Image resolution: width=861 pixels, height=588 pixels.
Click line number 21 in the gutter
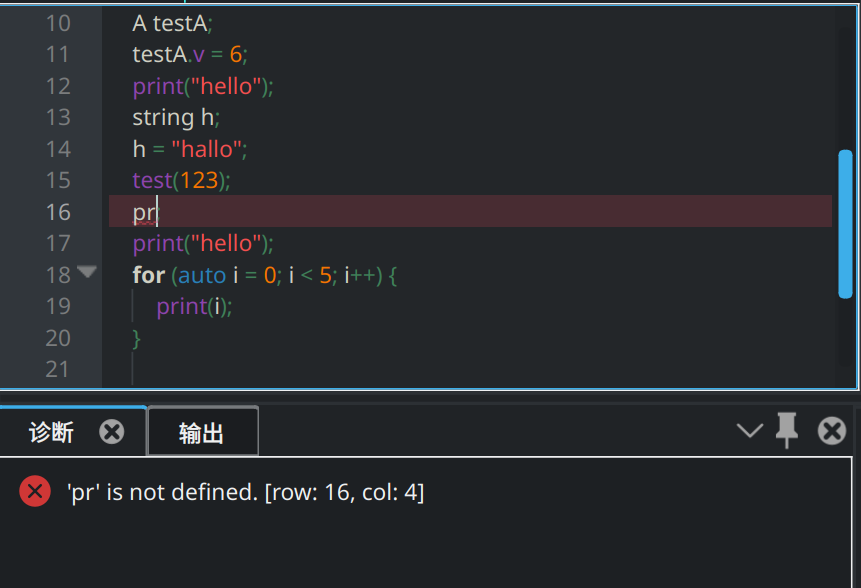coord(58,369)
